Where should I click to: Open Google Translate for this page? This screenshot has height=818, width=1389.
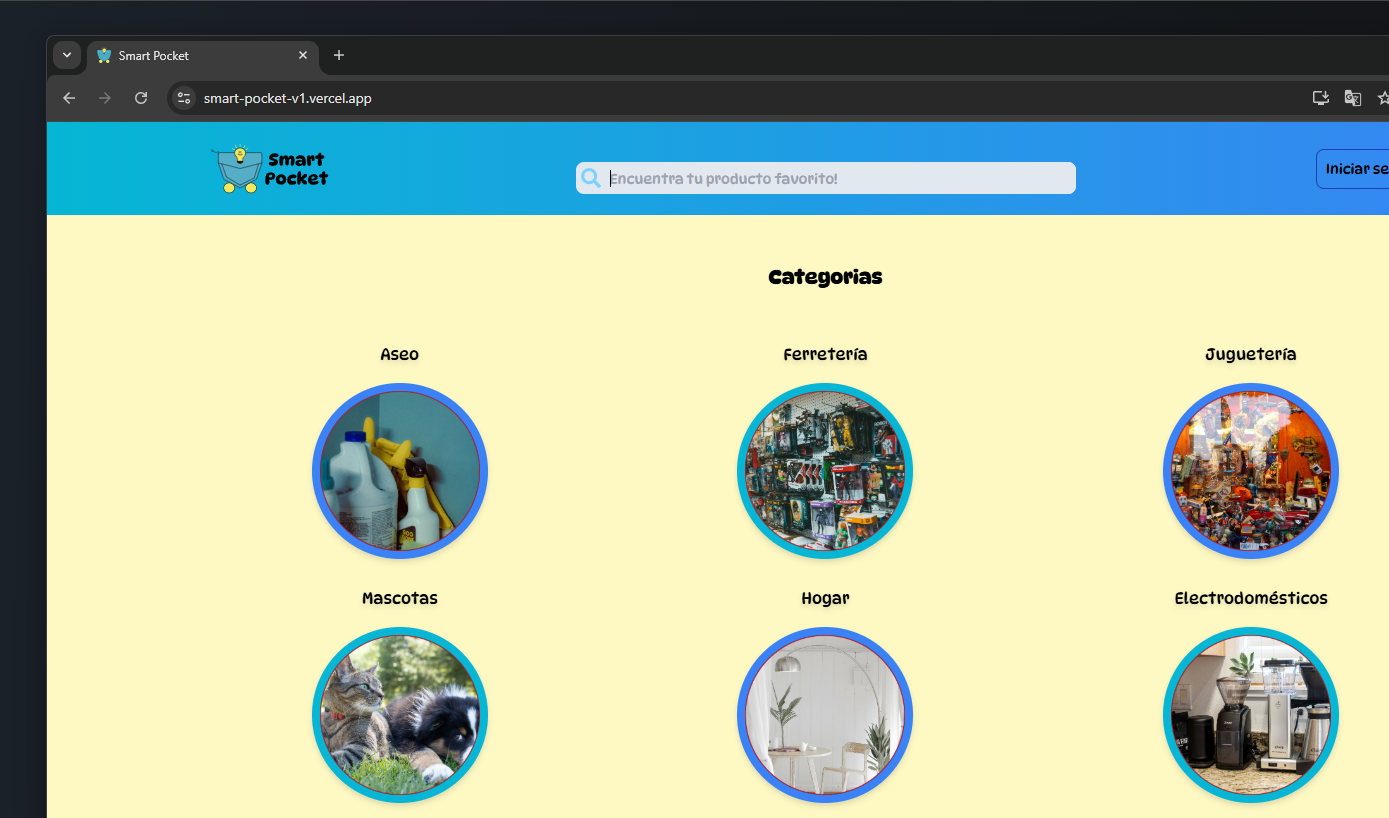coord(1353,98)
